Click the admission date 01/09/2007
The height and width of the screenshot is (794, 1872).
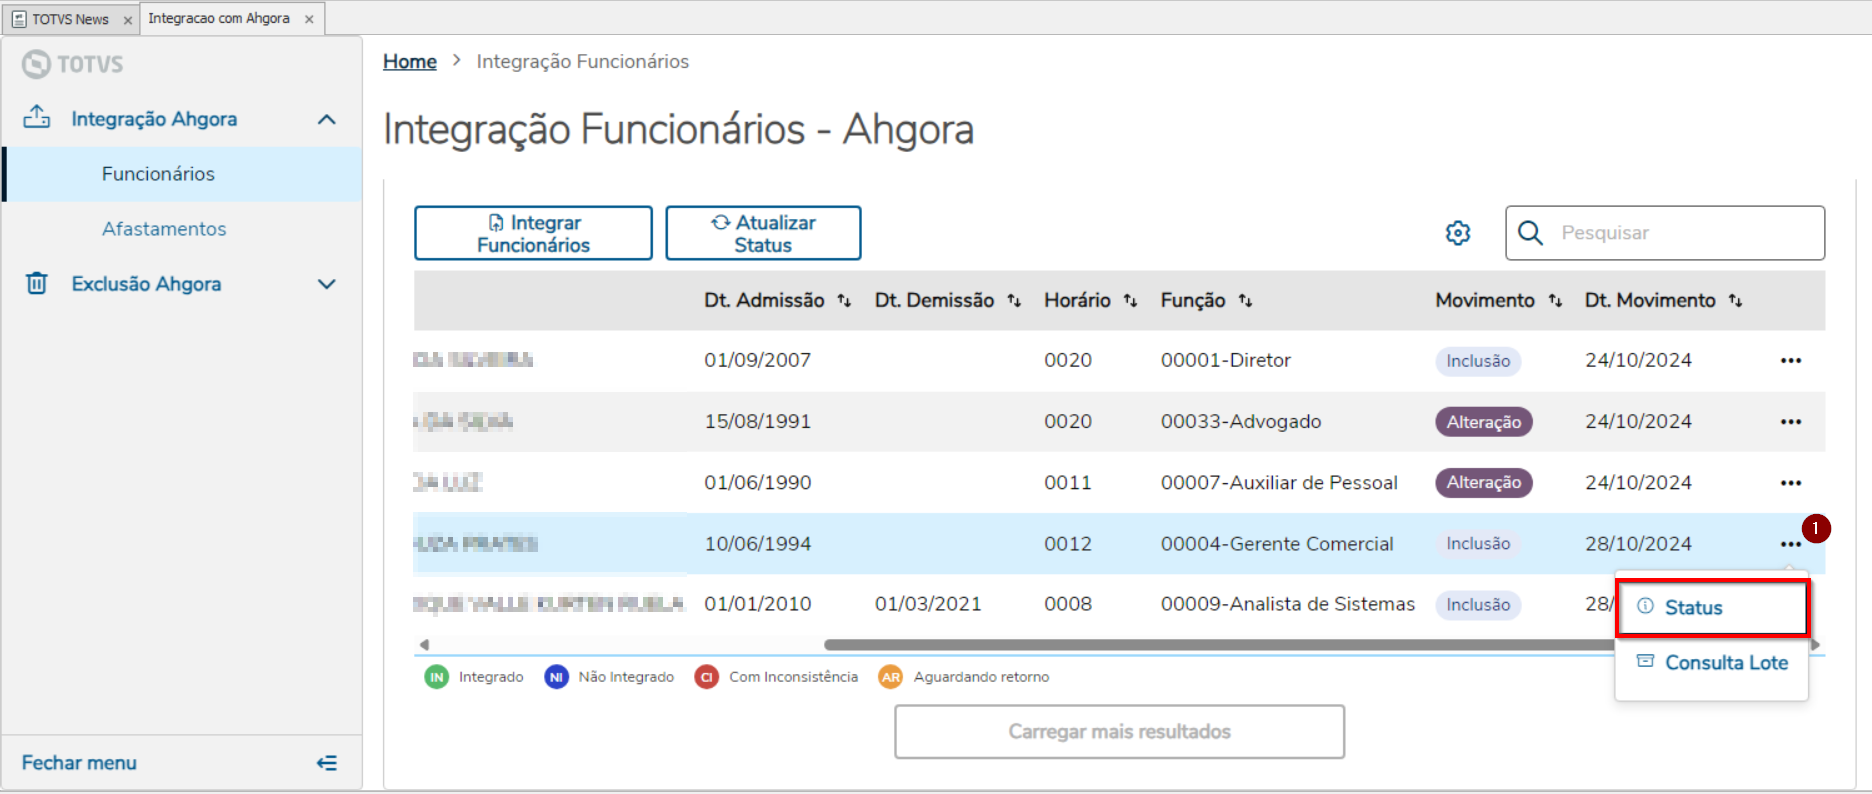pos(757,360)
